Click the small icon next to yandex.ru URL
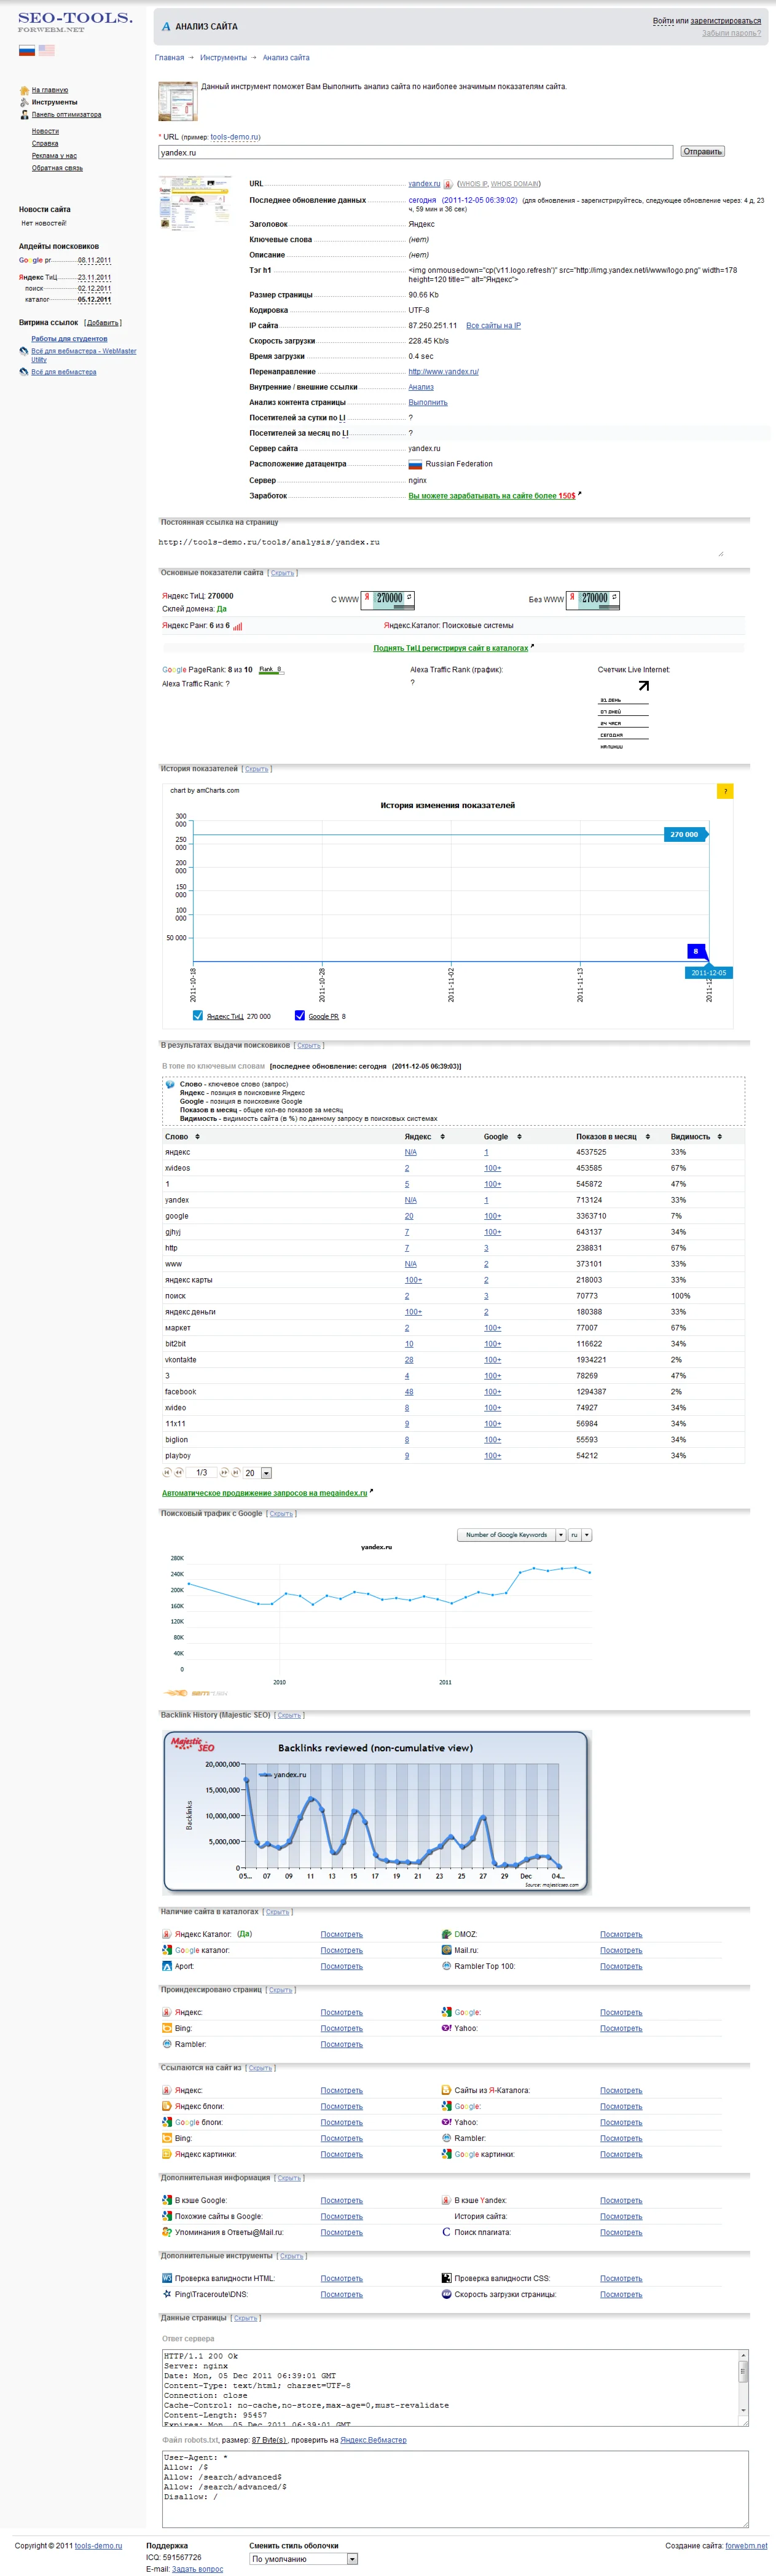This screenshot has height=2576, width=776. (x=448, y=184)
